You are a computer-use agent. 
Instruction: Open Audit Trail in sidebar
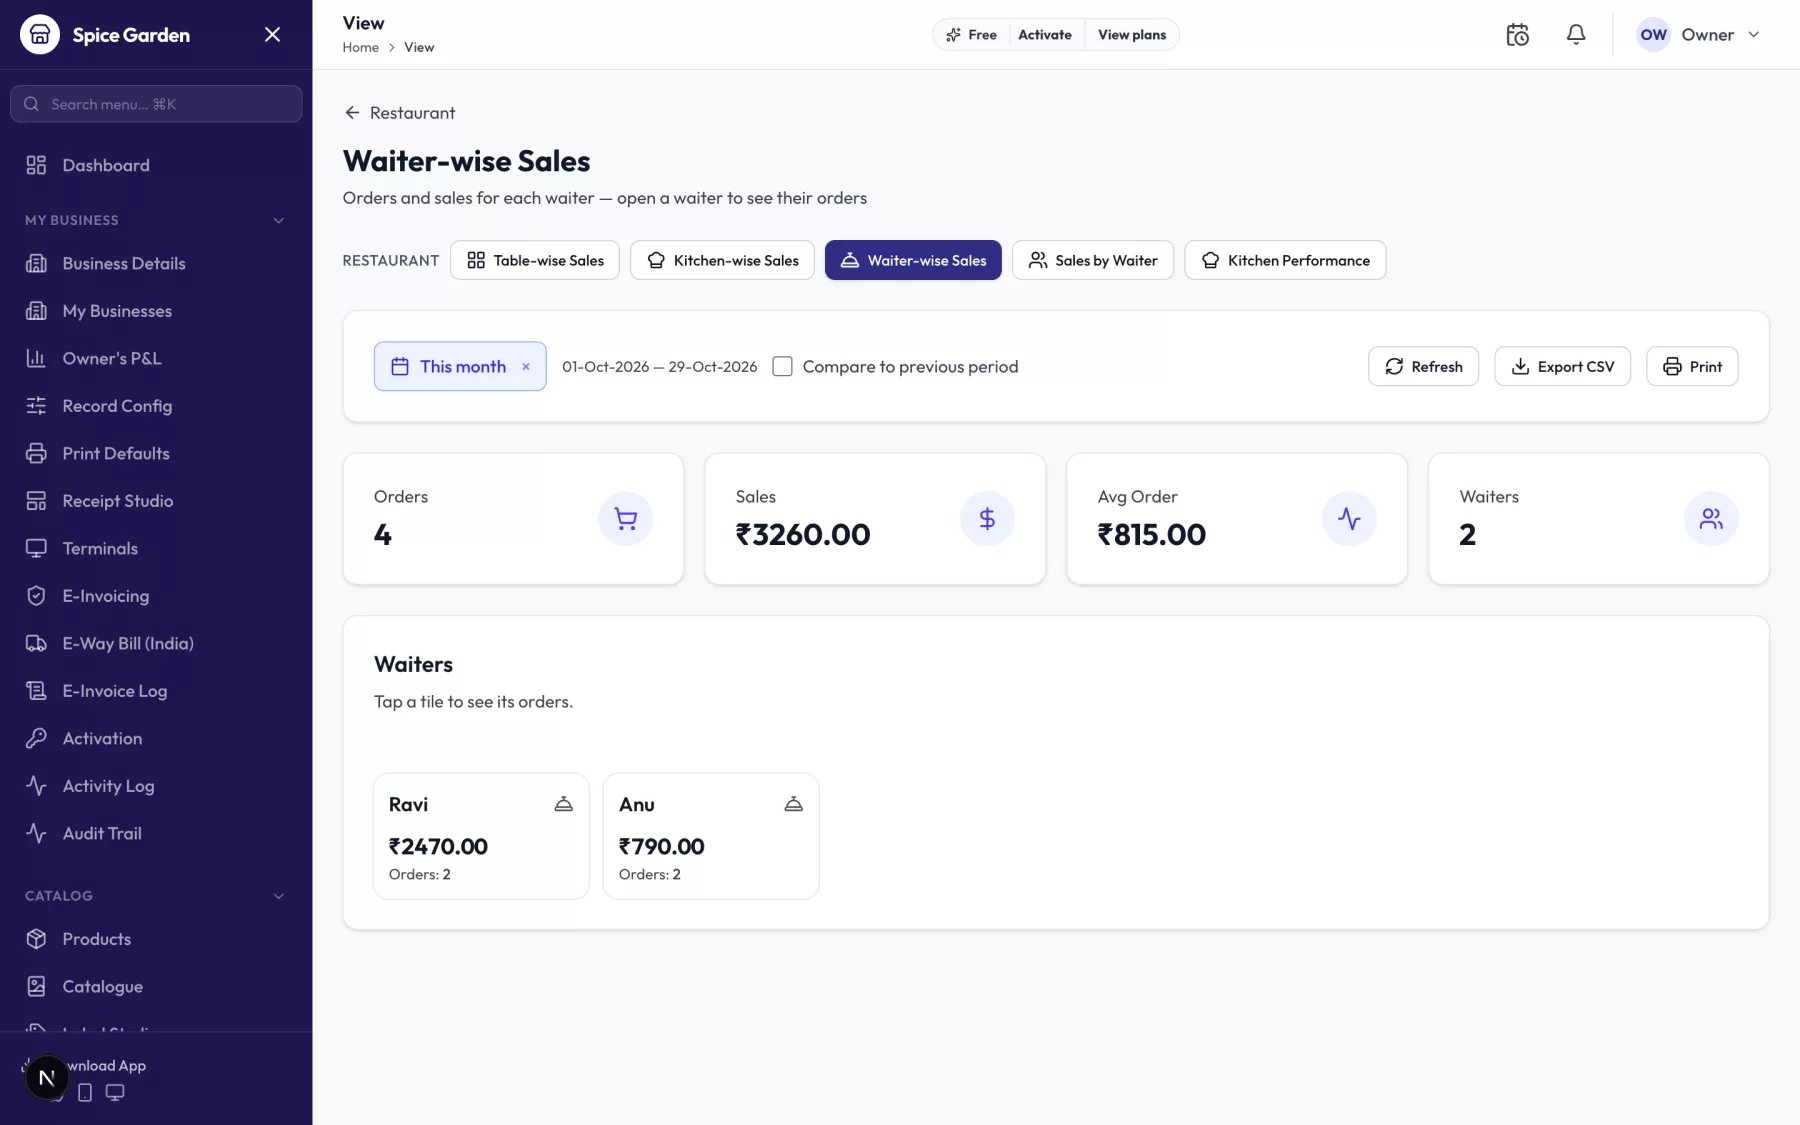click(x=156, y=834)
